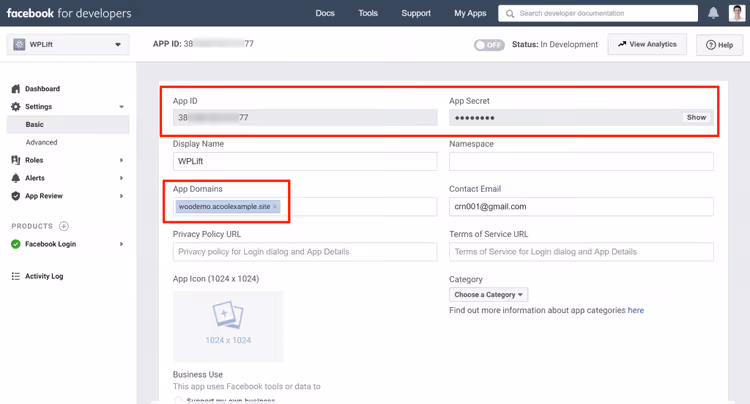The image size is (750, 404).
Task: Click the facebook for developers logo
Action: pos(69,13)
